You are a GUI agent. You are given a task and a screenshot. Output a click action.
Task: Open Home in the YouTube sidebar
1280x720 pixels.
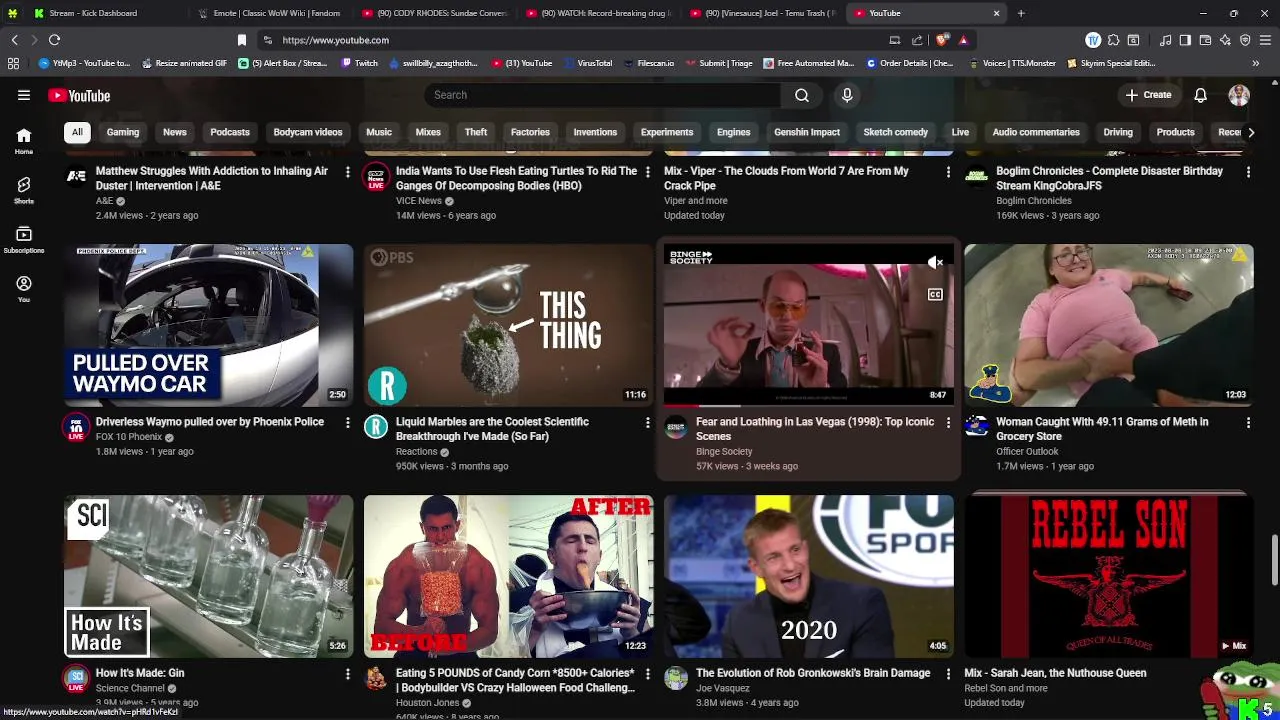click(x=24, y=140)
